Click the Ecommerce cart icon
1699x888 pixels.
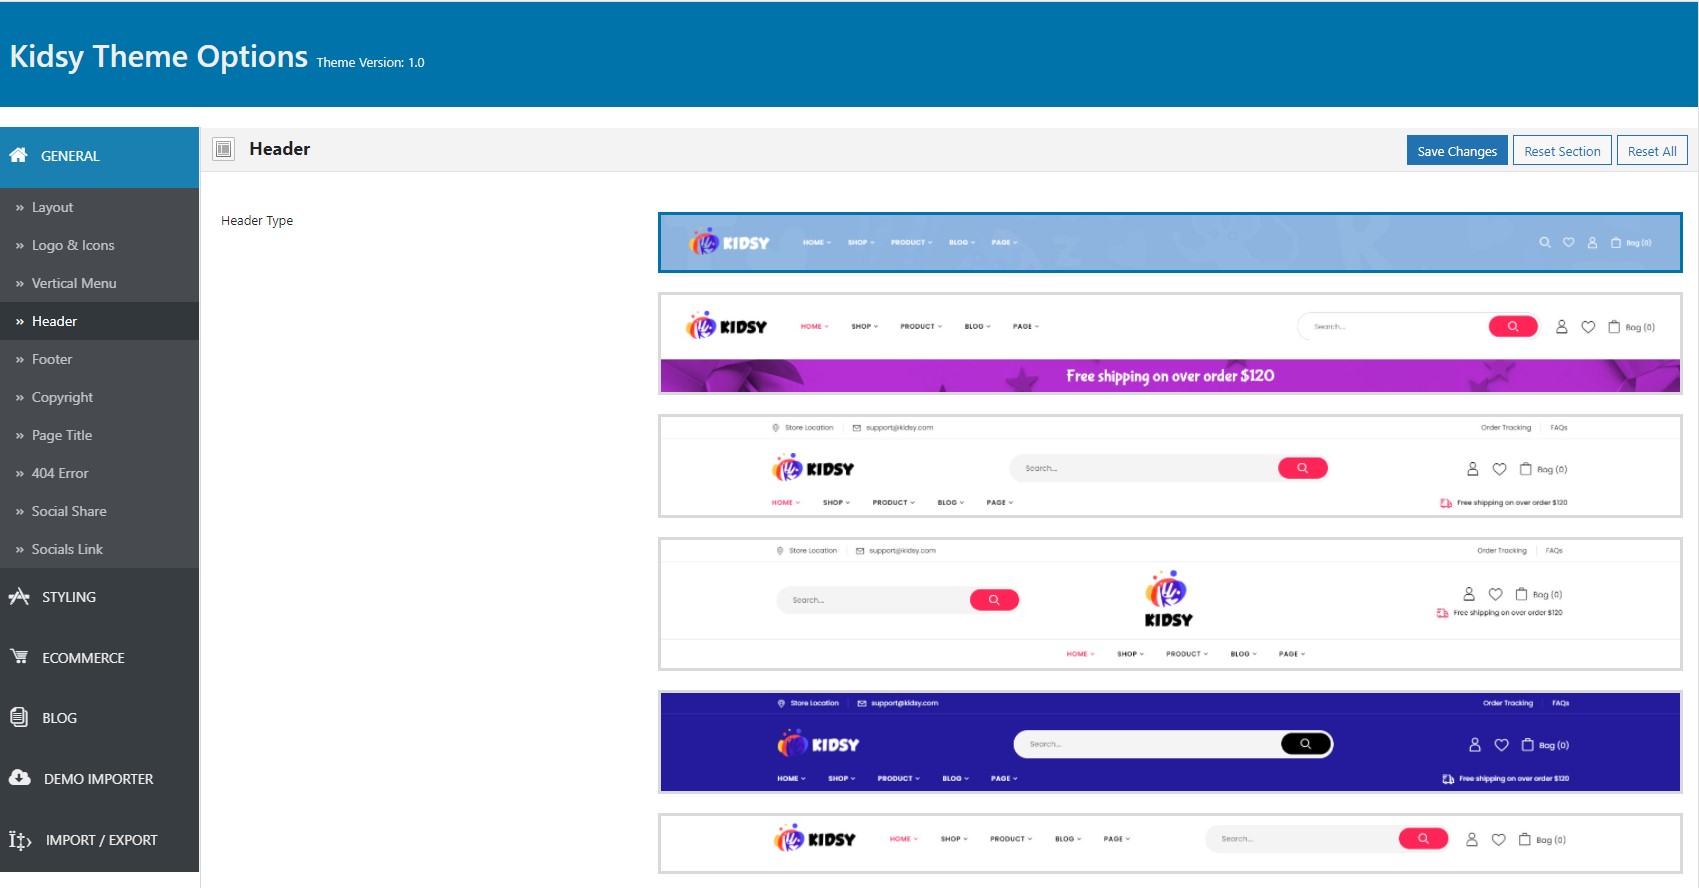(x=19, y=657)
